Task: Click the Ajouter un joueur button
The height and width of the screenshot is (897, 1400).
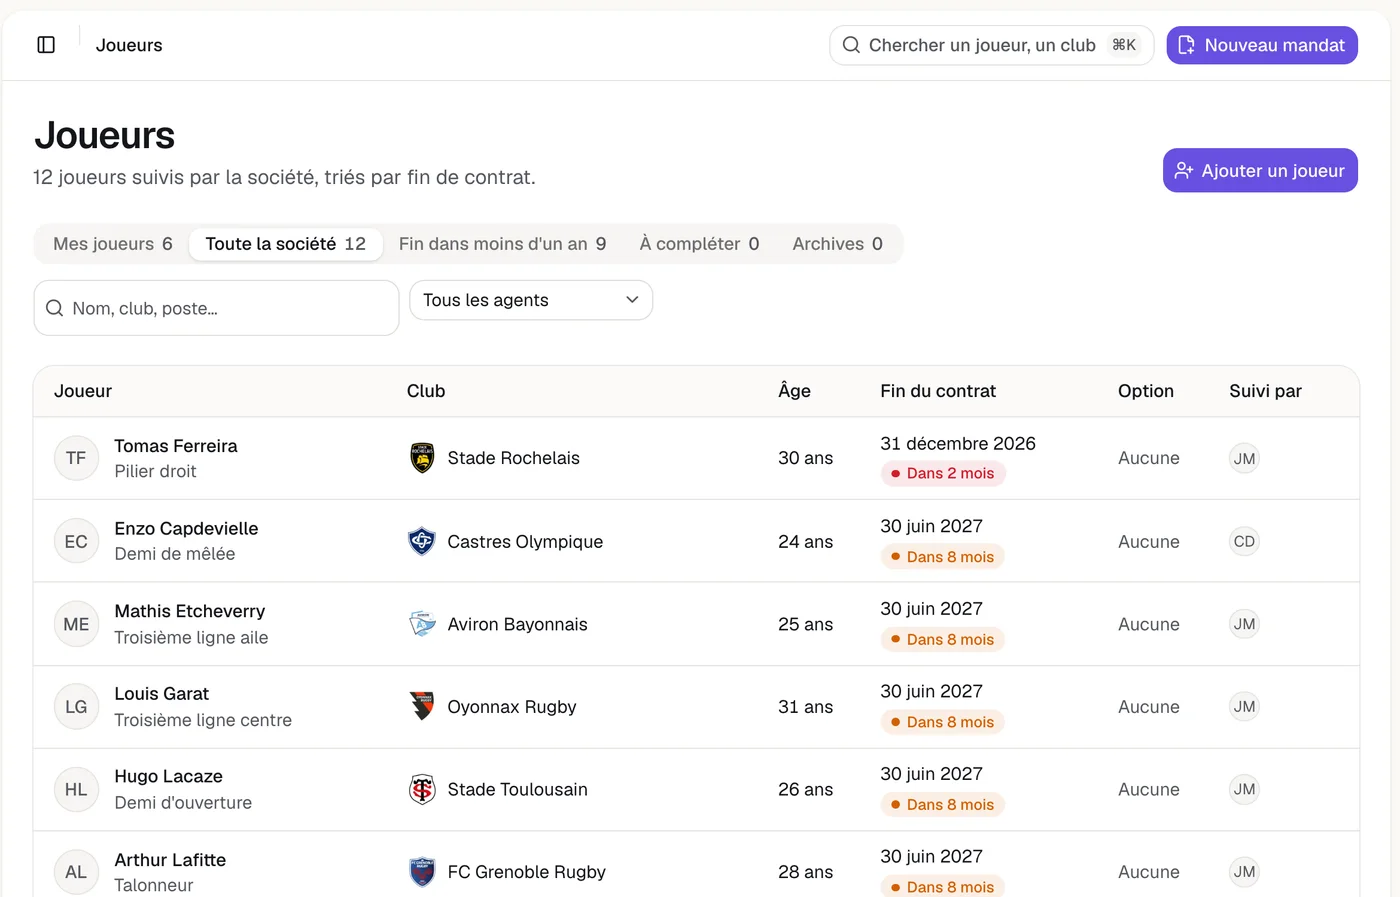Action: [1260, 170]
